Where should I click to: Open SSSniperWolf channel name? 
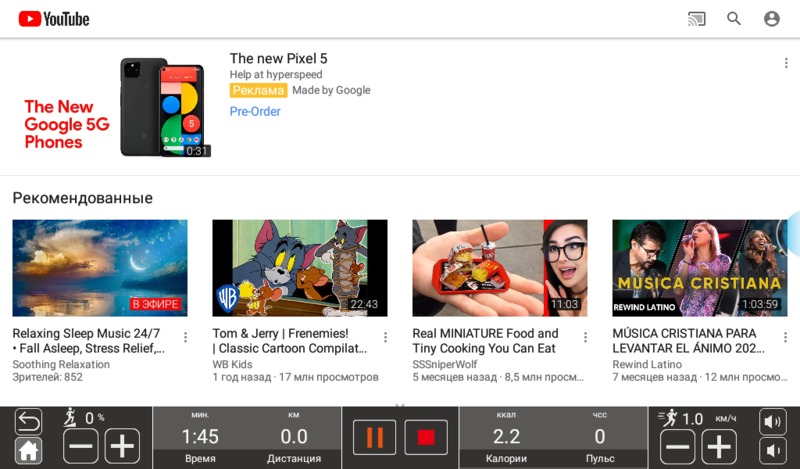pyautogui.click(x=445, y=364)
